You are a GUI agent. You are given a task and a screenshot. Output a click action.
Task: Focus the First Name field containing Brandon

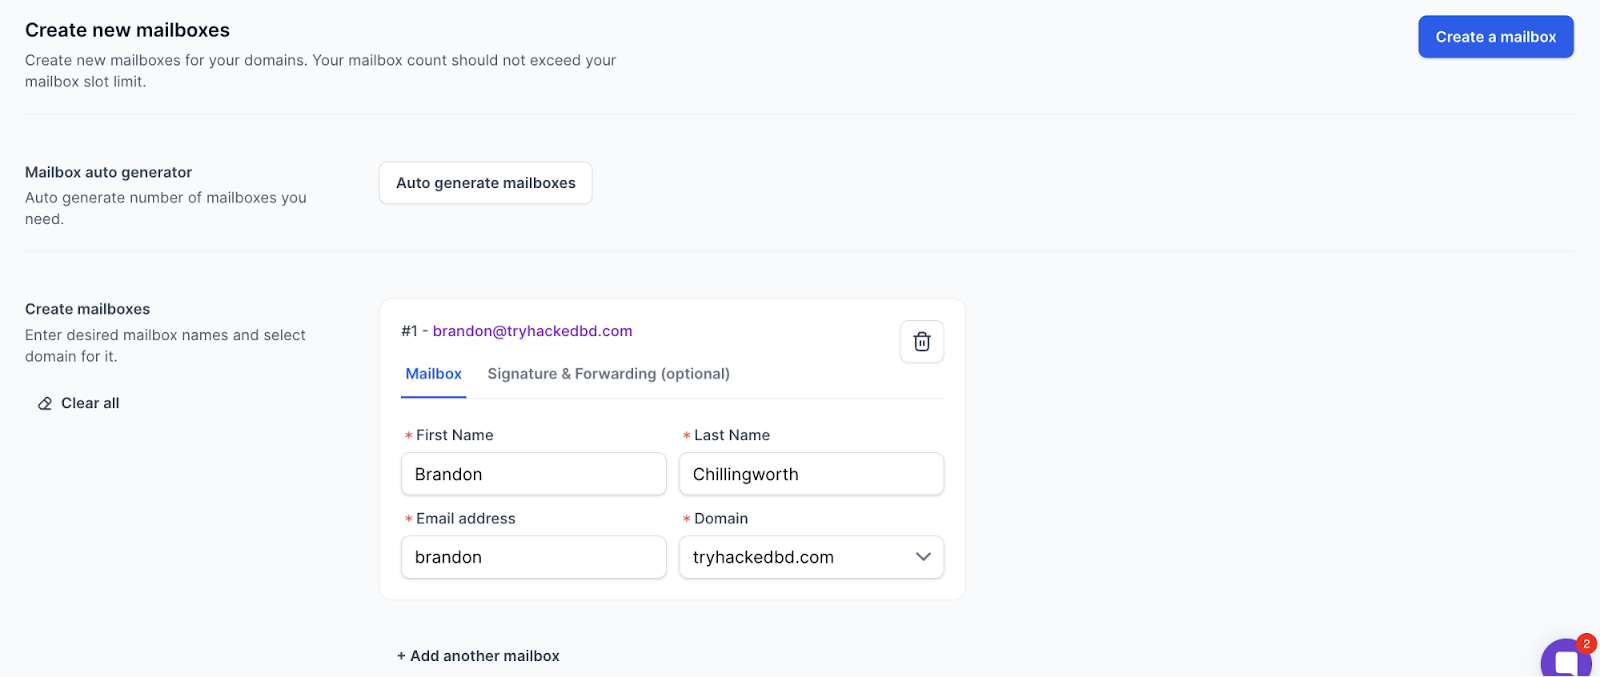coord(533,474)
